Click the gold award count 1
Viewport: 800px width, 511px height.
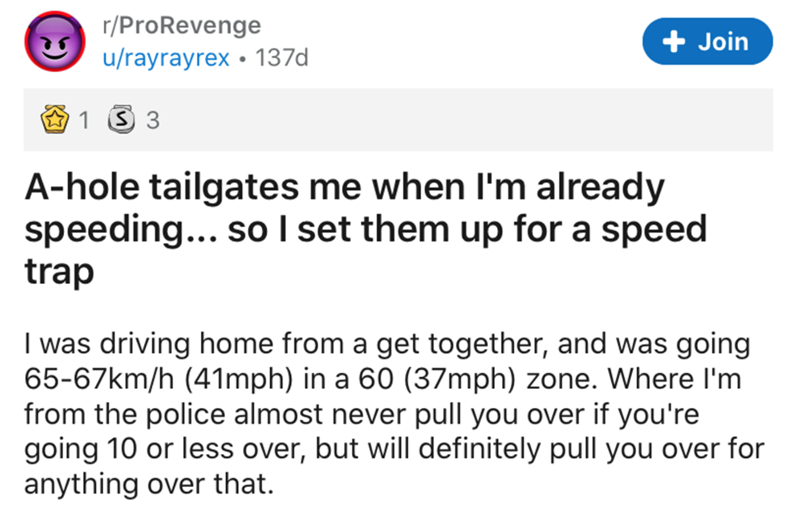click(86, 122)
